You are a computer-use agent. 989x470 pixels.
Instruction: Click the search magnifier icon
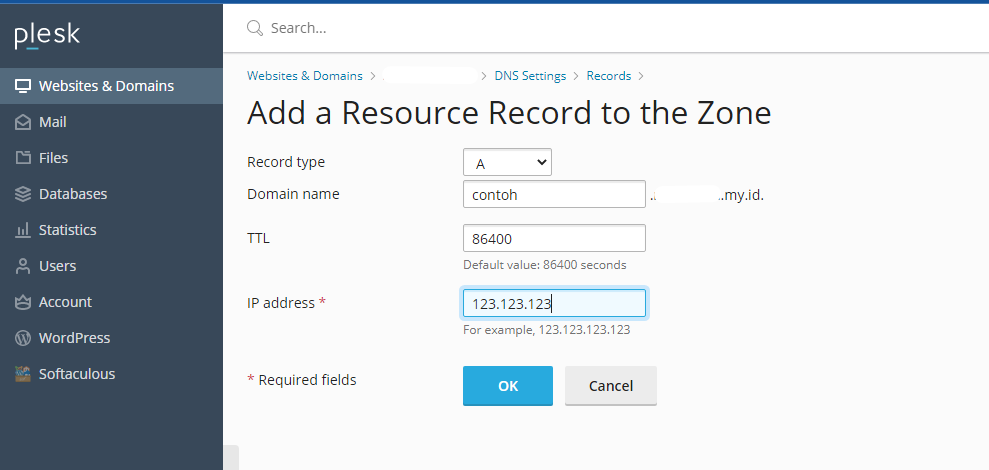[256, 28]
